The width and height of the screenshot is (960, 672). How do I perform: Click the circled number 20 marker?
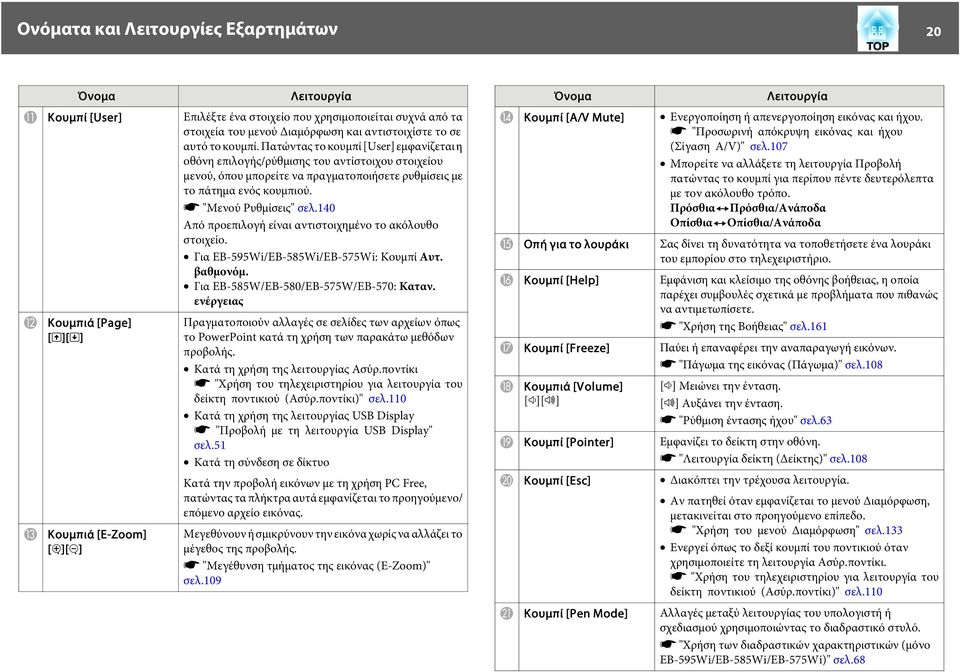tap(507, 481)
